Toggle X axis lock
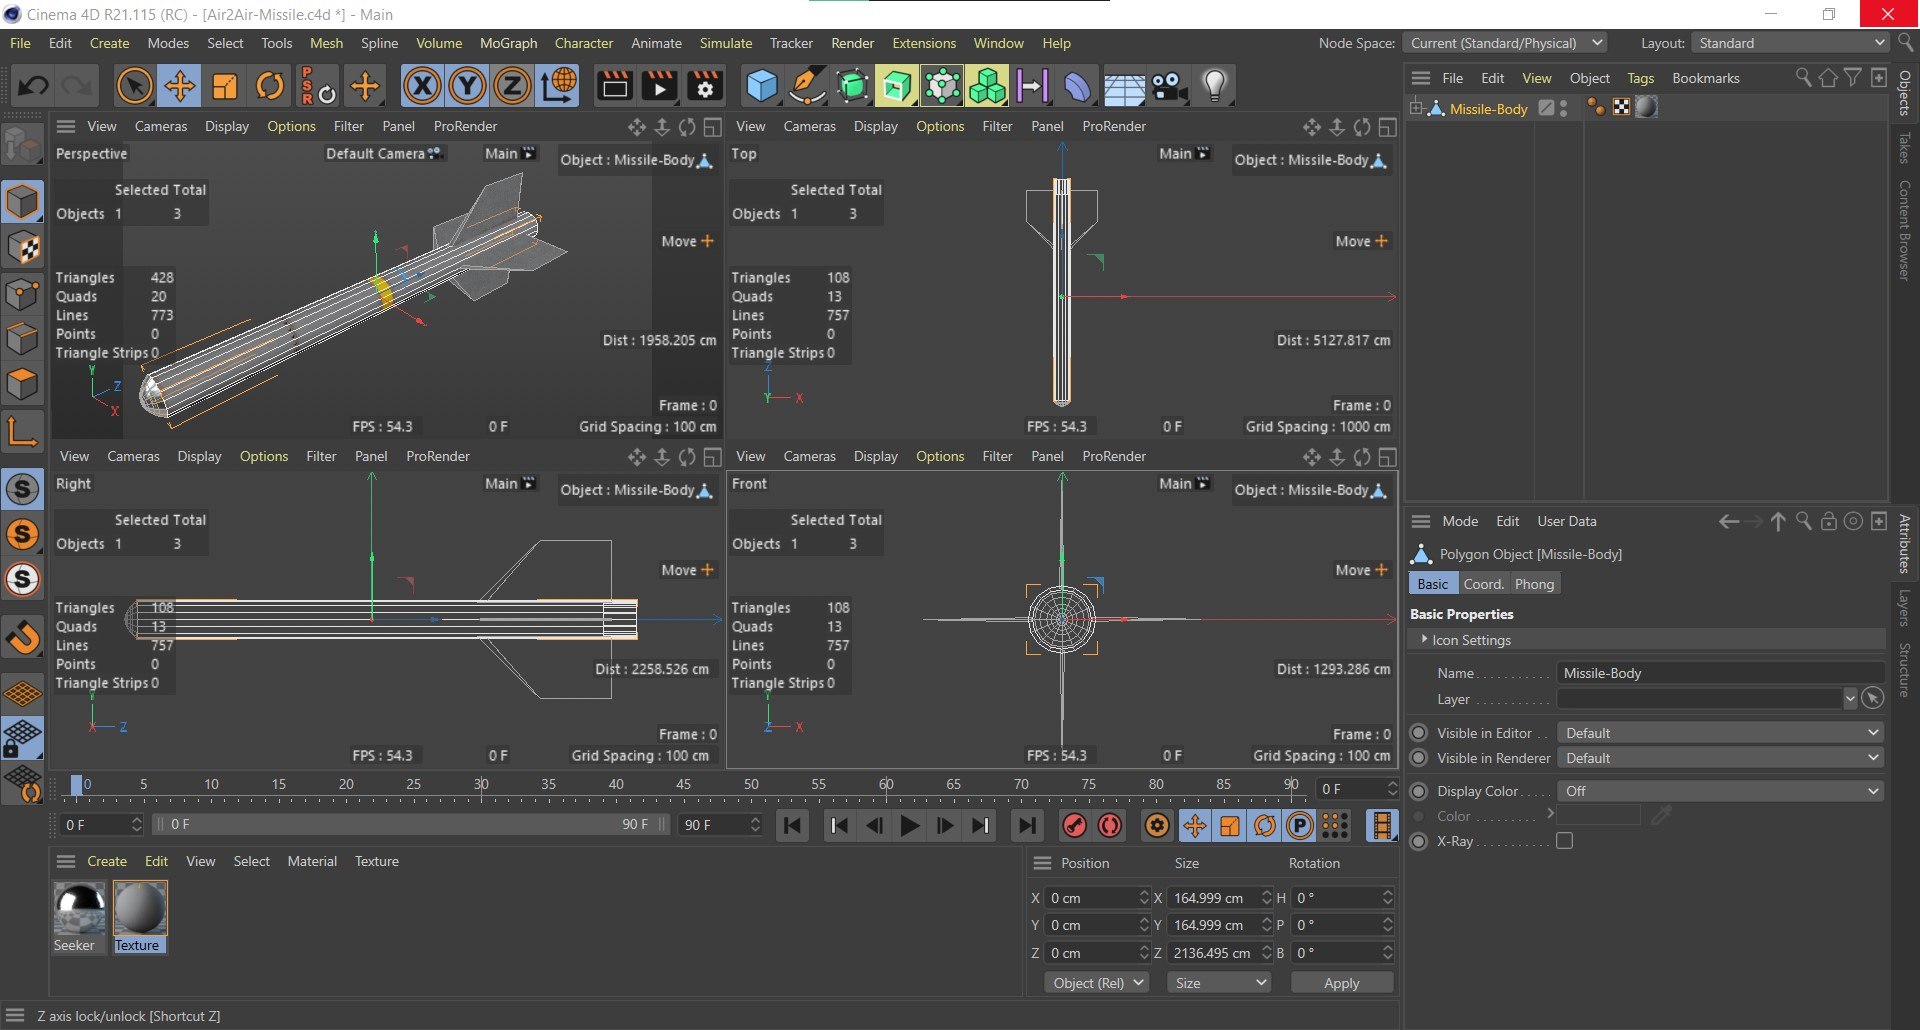 (x=422, y=87)
